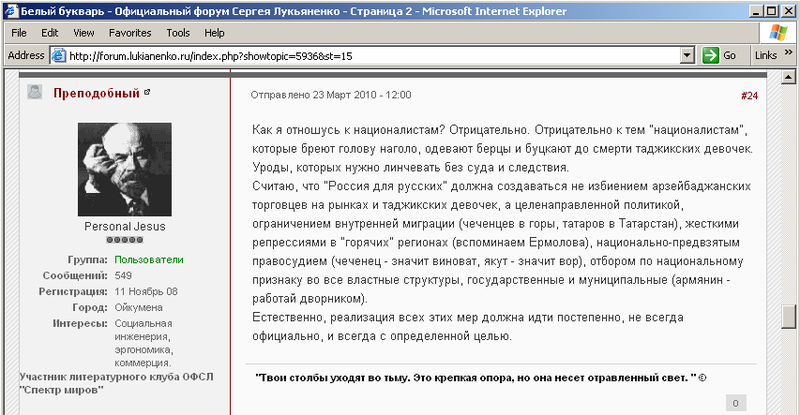Open post number #24 permalink
This screenshot has width=800, height=415.
(749, 95)
